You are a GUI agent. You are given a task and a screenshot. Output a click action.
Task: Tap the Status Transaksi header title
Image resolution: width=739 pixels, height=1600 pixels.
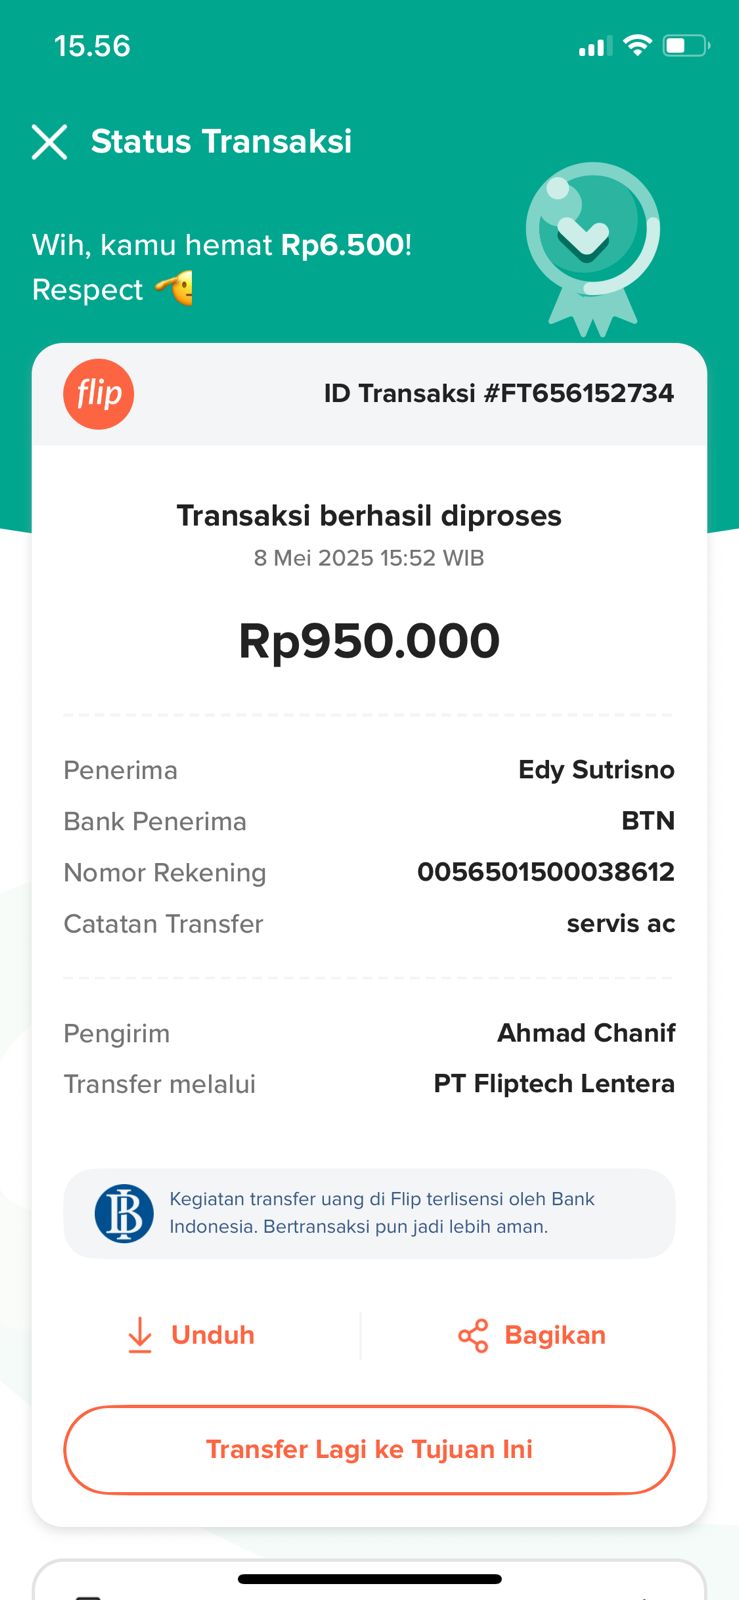(x=221, y=142)
